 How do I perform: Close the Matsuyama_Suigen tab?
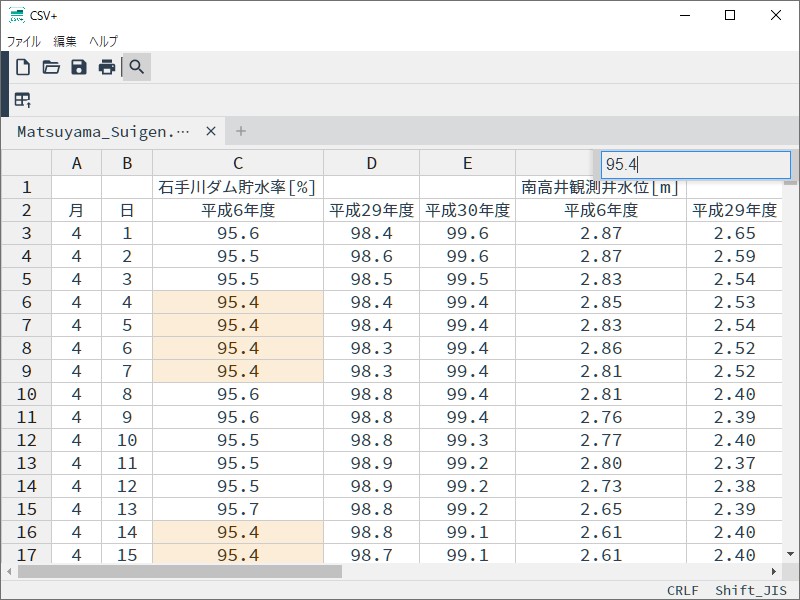(211, 131)
